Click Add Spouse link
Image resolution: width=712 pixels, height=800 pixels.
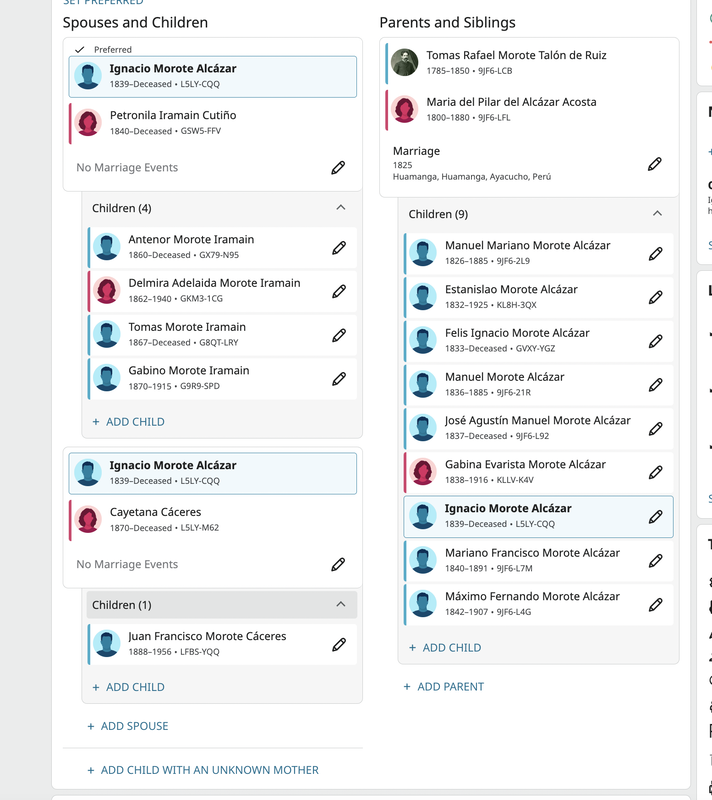pos(128,726)
